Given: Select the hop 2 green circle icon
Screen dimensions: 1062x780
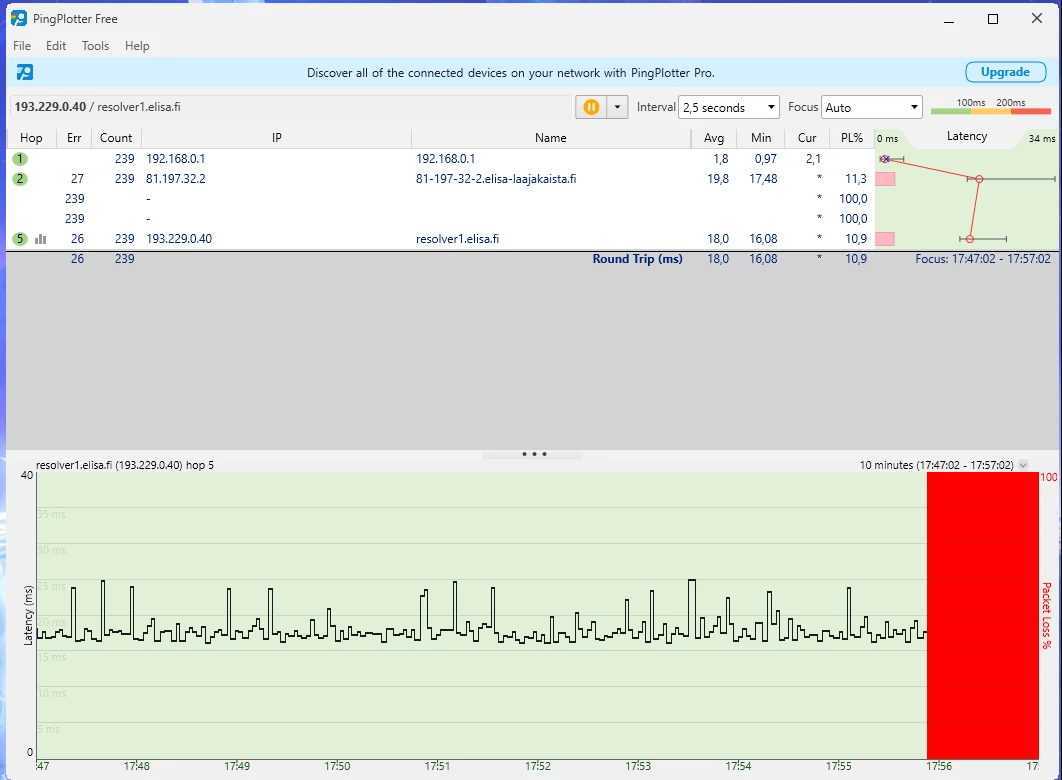Looking at the screenshot, I should tap(20, 179).
